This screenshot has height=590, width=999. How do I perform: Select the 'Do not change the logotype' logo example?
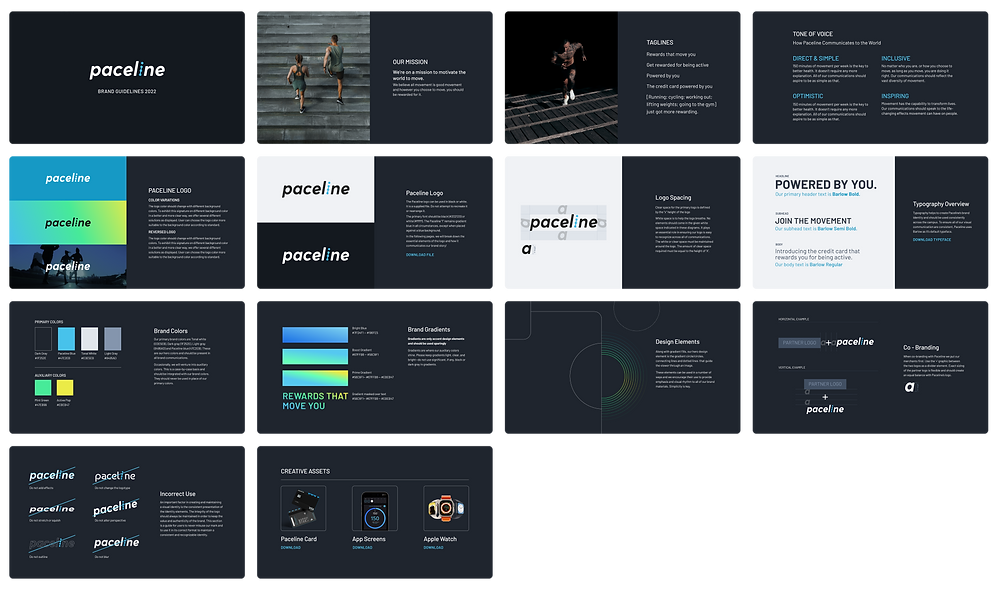[x=115, y=476]
